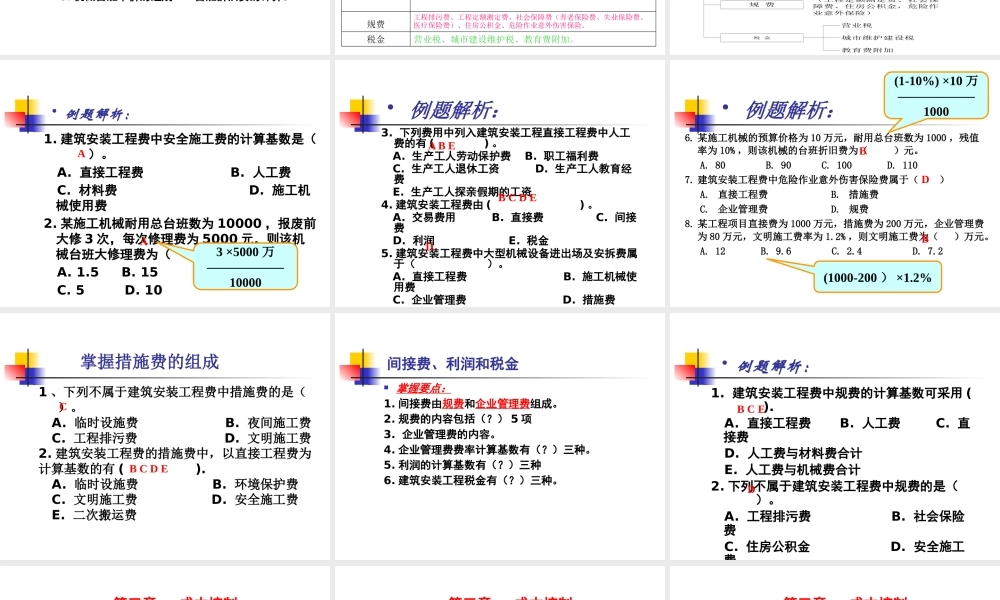Image resolution: width=1000 pixels, height=600 pixels.
Task: Click answer option B. 夜间施工费
Action: pyautogui.click(x=267, y=423)
